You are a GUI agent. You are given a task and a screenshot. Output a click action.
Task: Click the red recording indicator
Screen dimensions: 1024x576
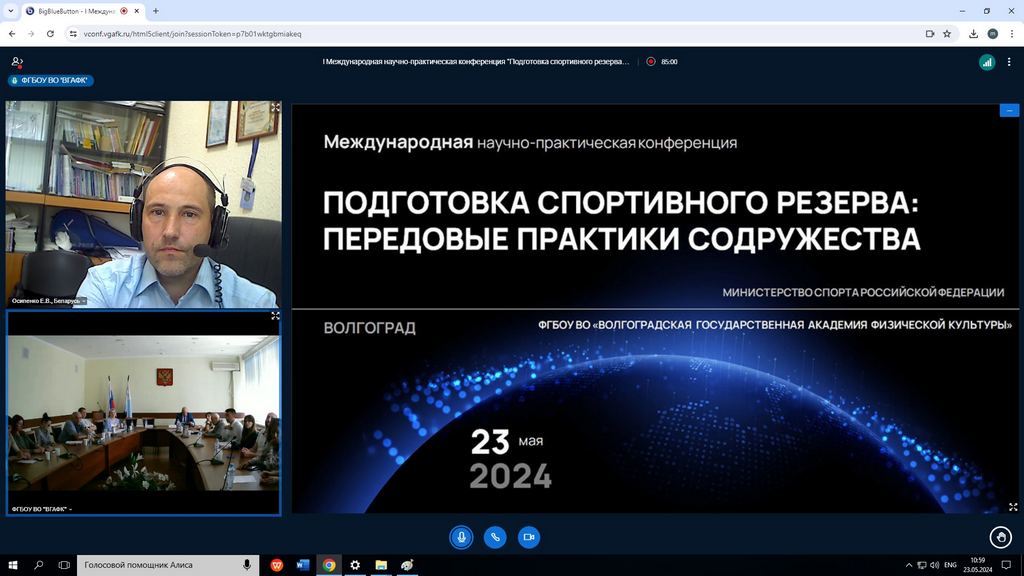[x=651, y=61]
